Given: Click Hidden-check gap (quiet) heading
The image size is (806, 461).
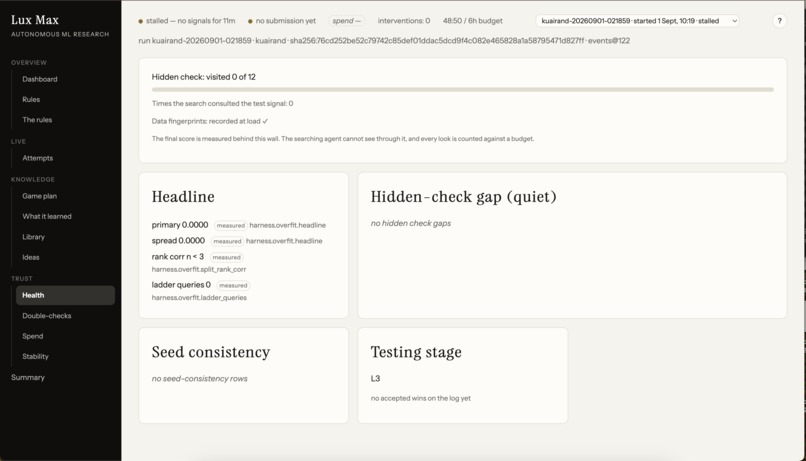Looking at the screenshot, I should click(464, 196).
